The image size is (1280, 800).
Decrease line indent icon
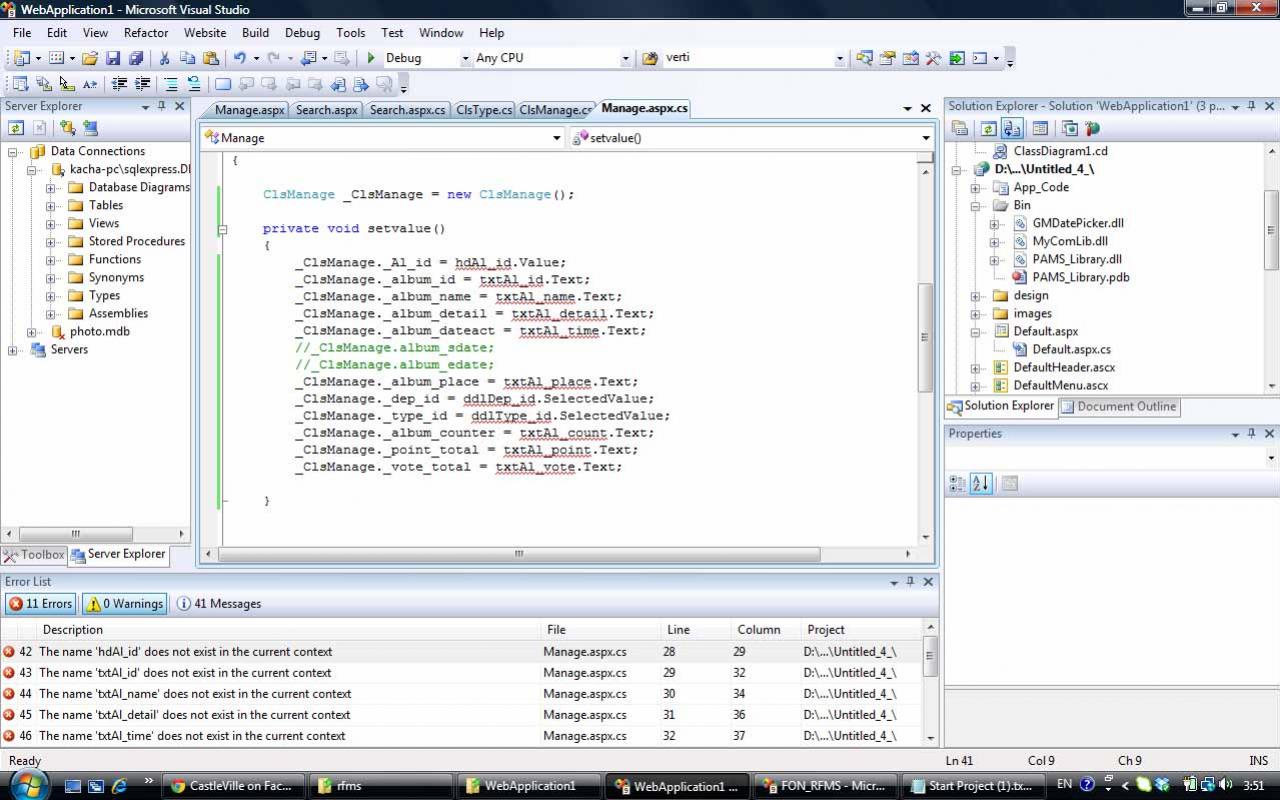point(119,84)
